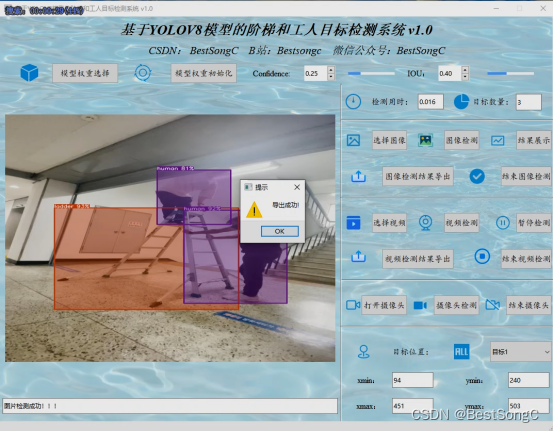Click the outline camera open icon
This screenshot has height=432, width=554.
[x=353, y=305]
